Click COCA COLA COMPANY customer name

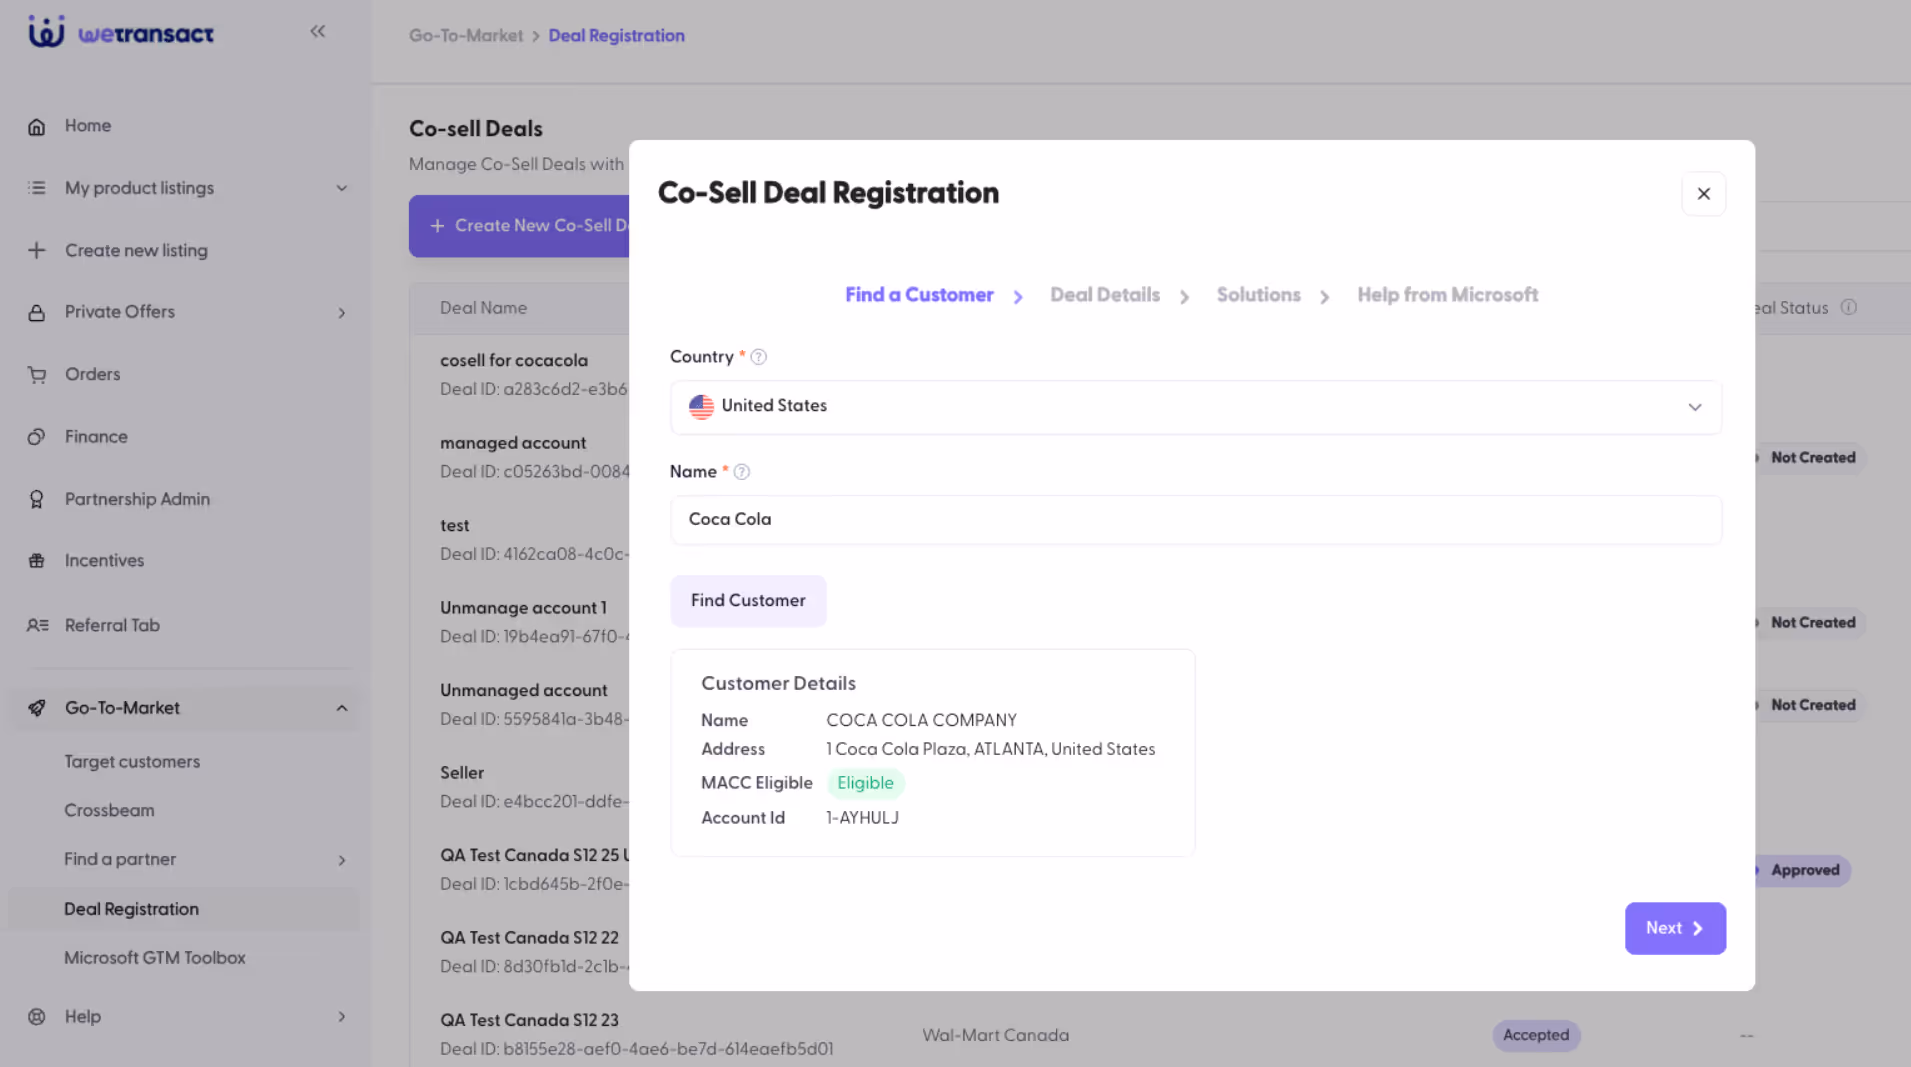tap(921, 720)
